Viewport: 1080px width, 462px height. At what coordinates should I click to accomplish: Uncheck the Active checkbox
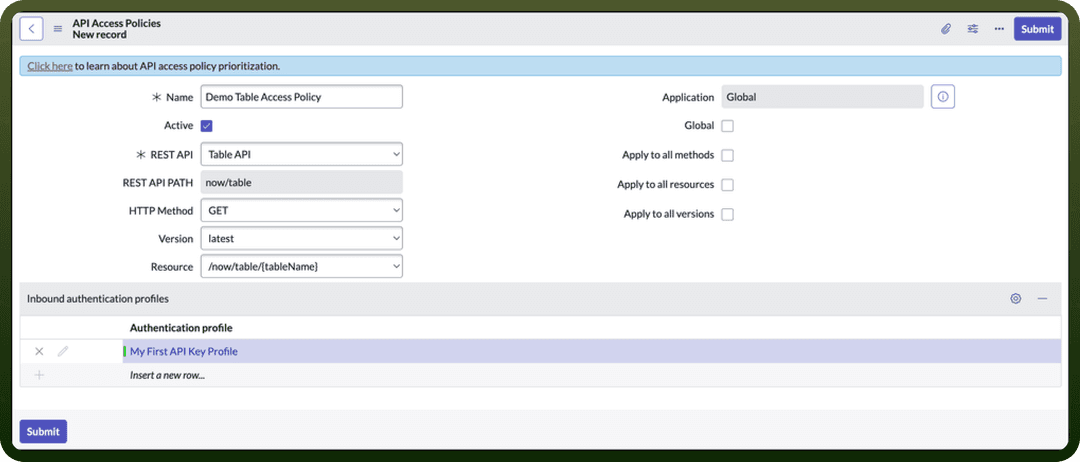click(x=207, y=126)
